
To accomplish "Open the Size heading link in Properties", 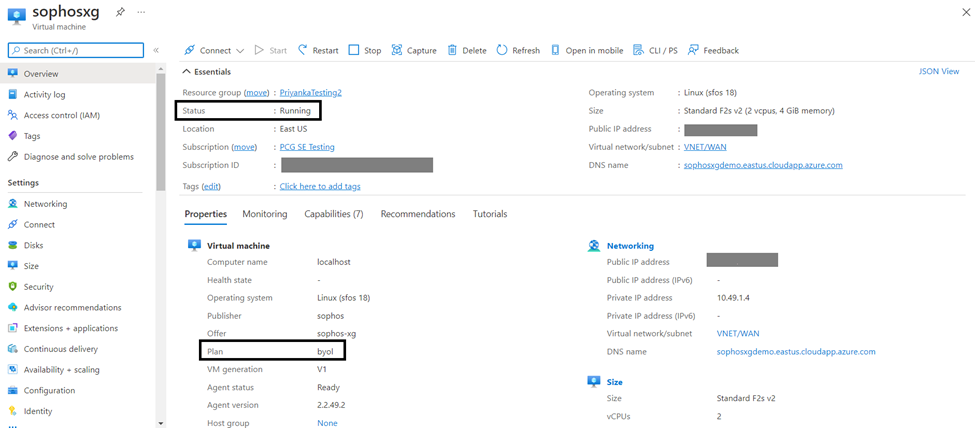I will pyautogui.click(x=615, y=382).
